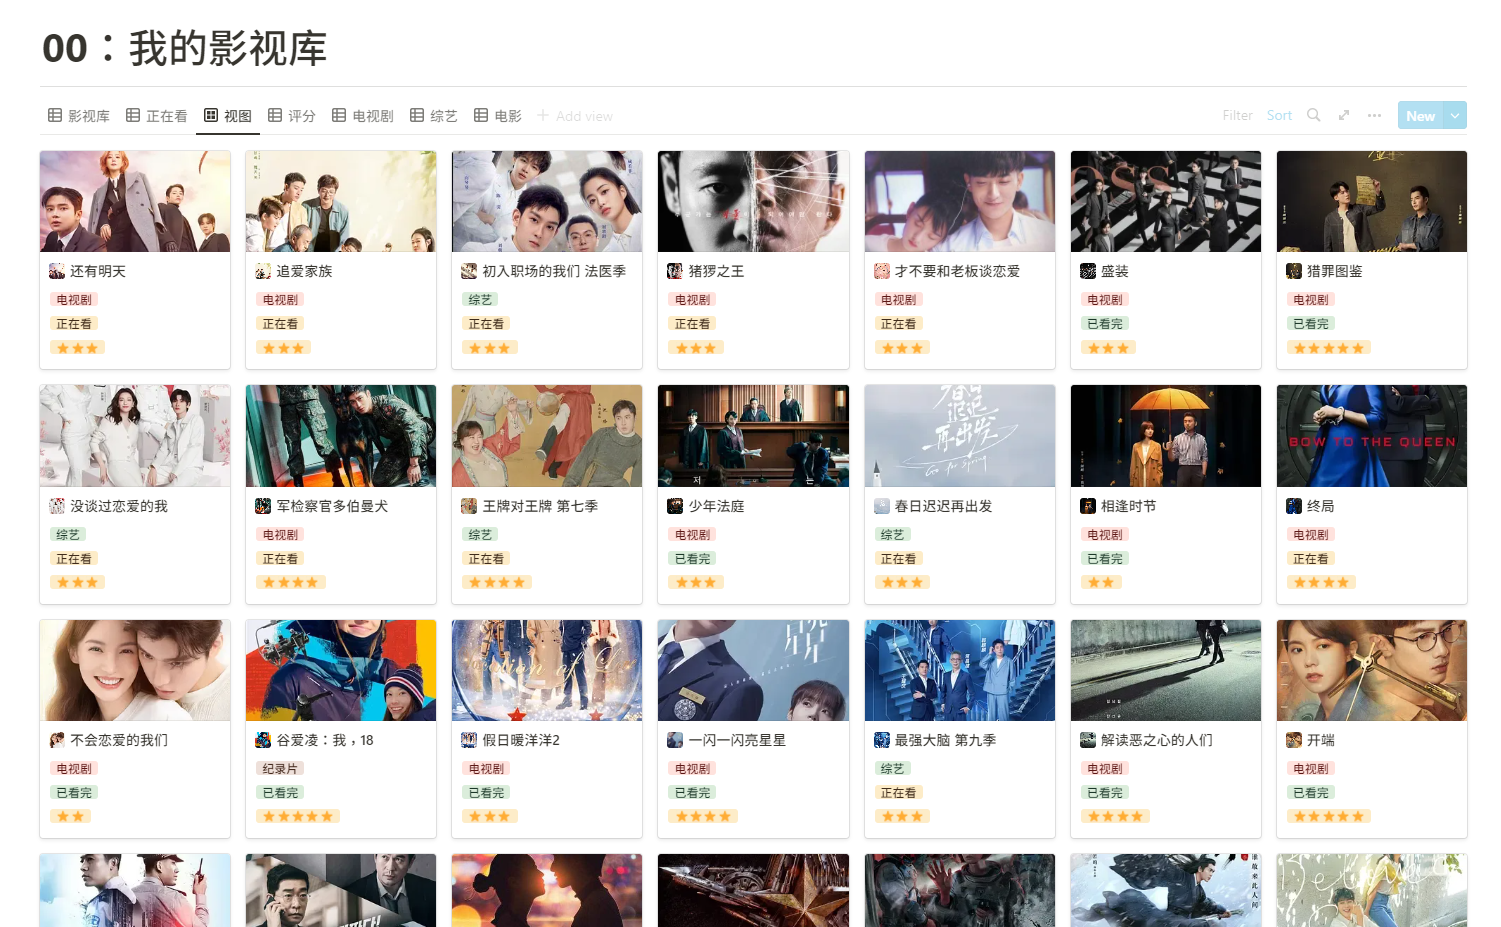The width and height of the screenshot is (1501, 927).
Task: Click the Sort link
Action: coord(1279,116)
